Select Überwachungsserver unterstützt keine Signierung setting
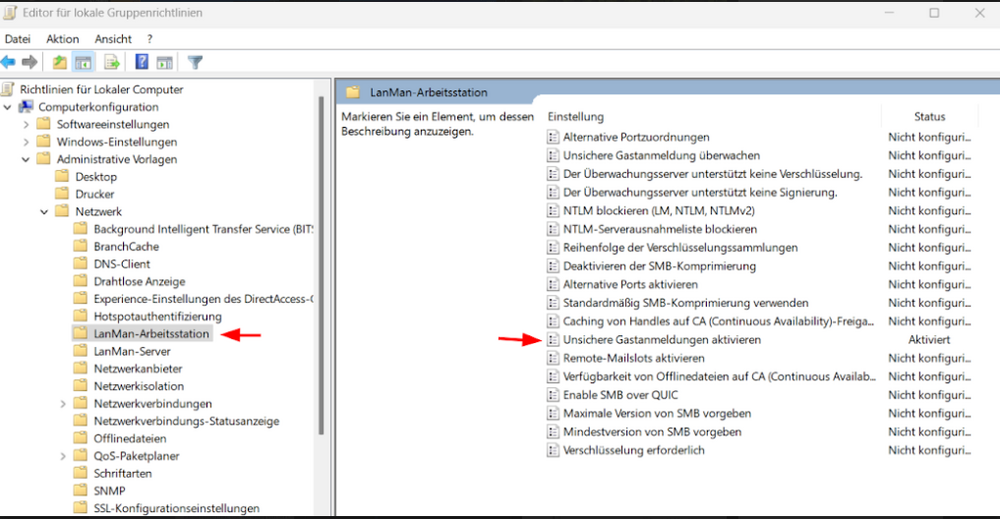The height and width of the screenshot is (519, 1000). pos(700,193)
